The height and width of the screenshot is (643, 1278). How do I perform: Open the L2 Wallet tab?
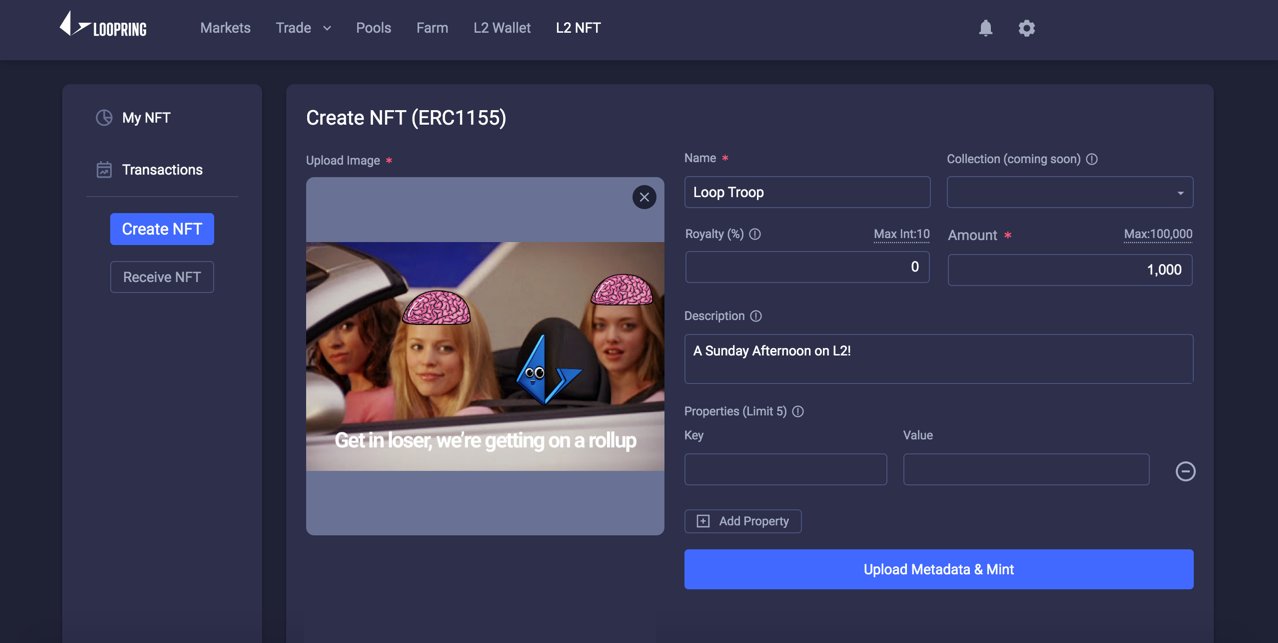point(502,28)
